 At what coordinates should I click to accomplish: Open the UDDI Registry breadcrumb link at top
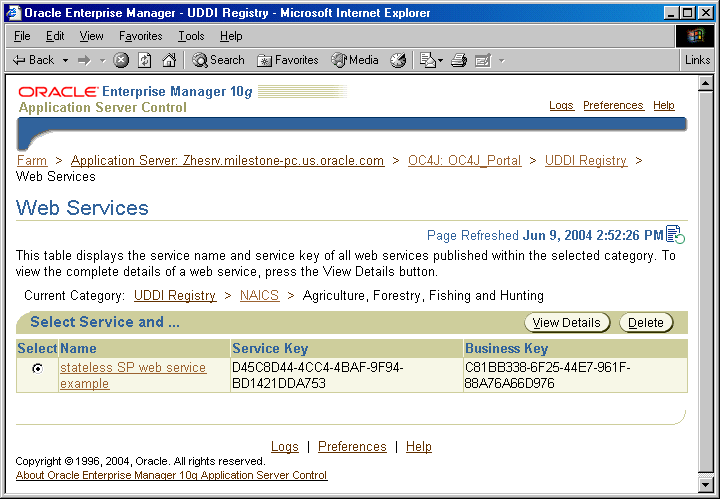(586, 161)
